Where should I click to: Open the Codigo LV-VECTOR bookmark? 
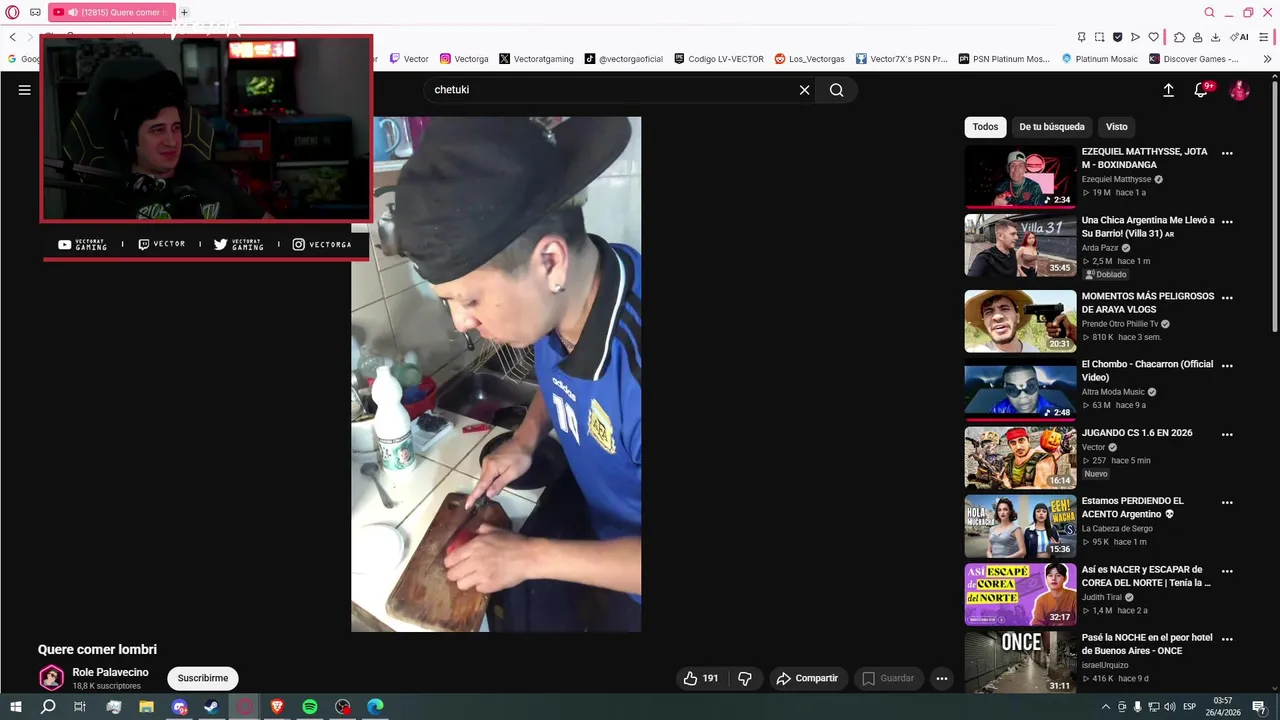pyautogui.click(x=719, y=59)
